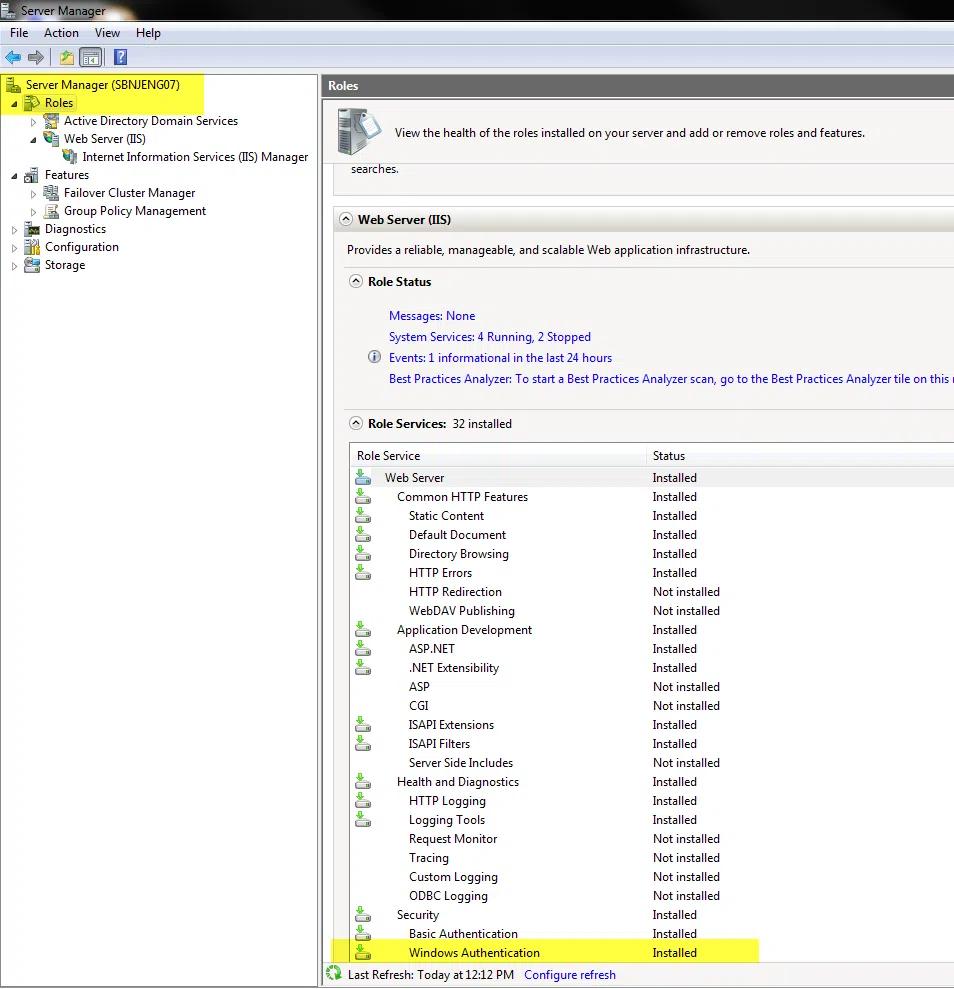Click the IIS Manager tree icon
Screen dimensions: 954x989
[x=69, y=157]
